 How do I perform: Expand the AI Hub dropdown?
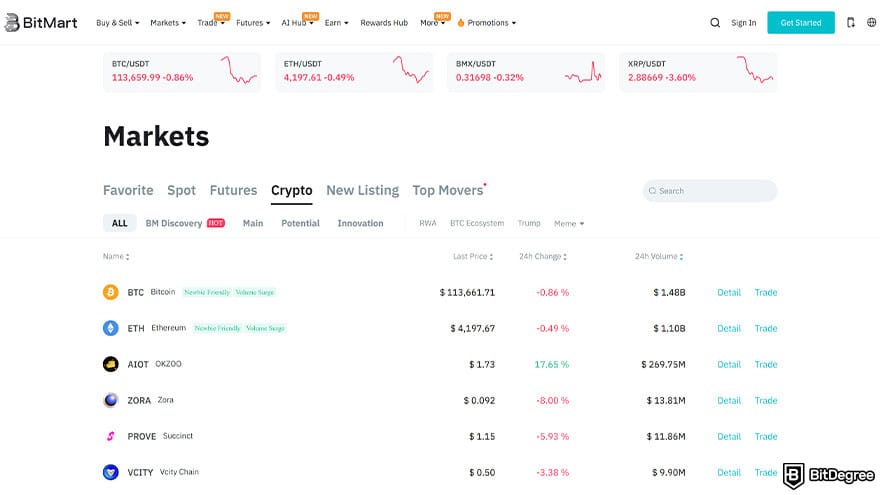coord(297,23)
